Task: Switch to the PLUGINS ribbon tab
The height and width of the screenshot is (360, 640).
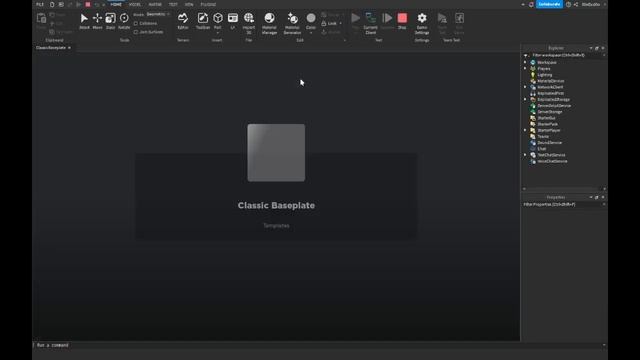Action: (208, 4)
